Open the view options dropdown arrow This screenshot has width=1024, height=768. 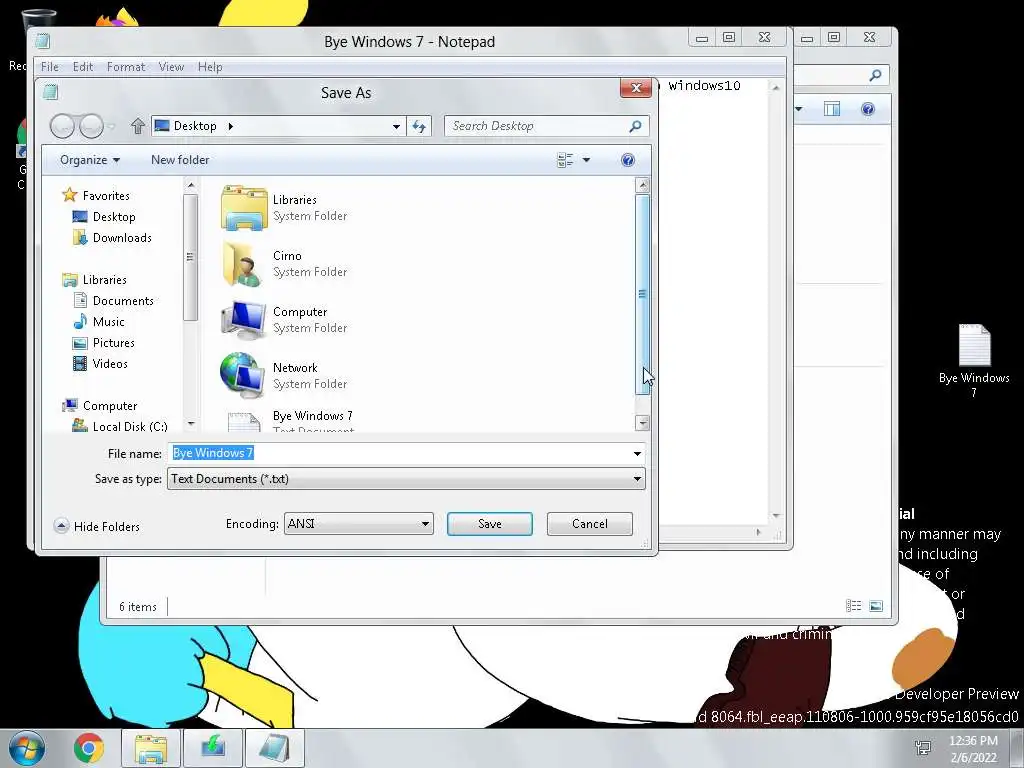pos(586,160)
